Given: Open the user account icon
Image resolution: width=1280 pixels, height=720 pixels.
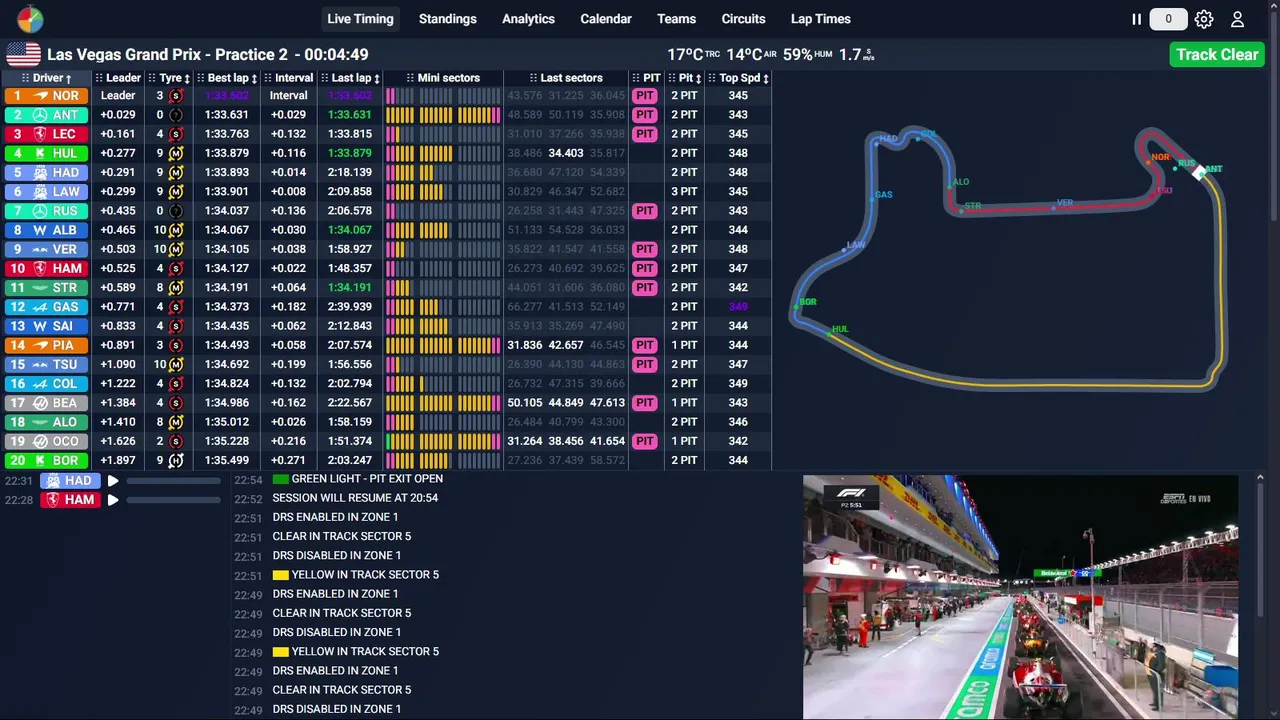Looking at the screenshot, I should click(x=1237, y=19).
